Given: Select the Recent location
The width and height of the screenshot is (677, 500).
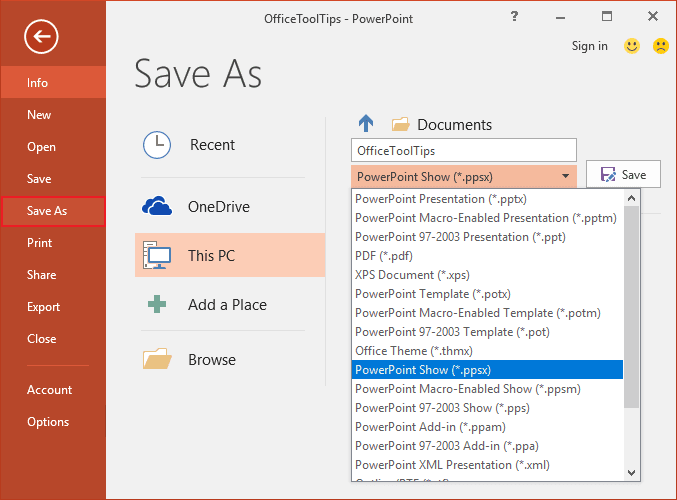Looking at the screenshot, I should (x=230, y=145).
